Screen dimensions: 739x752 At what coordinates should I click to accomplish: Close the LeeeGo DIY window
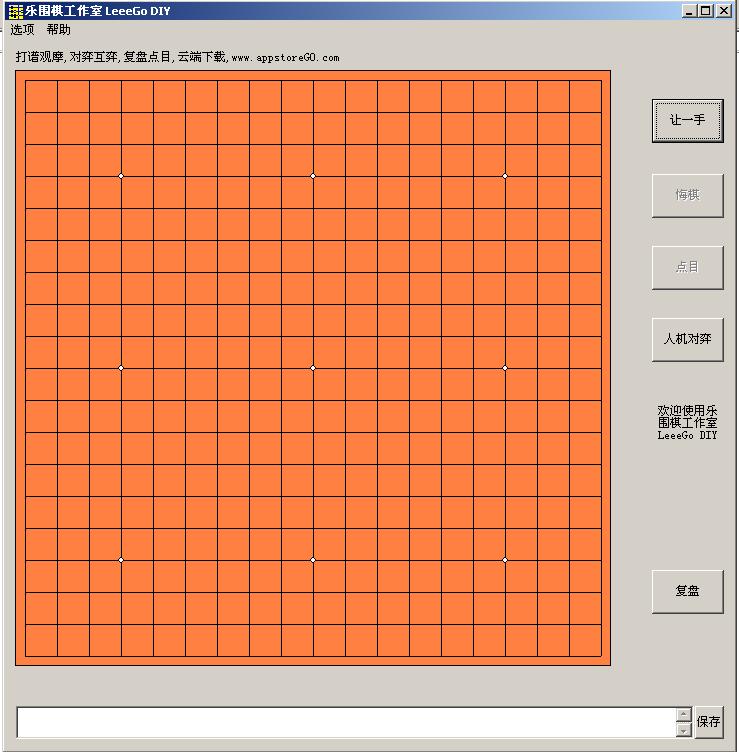click(724, 11)
